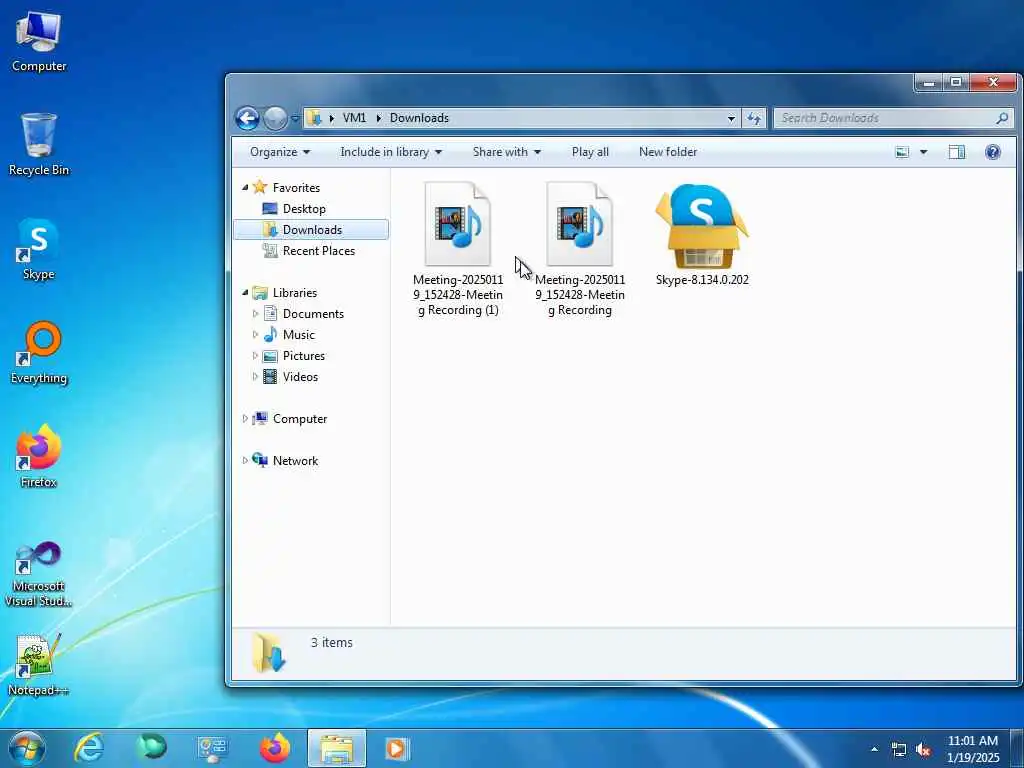Viewport: 1024px width, 768px height.
Task: Expand the Music library node
Action: click(255, 334)
